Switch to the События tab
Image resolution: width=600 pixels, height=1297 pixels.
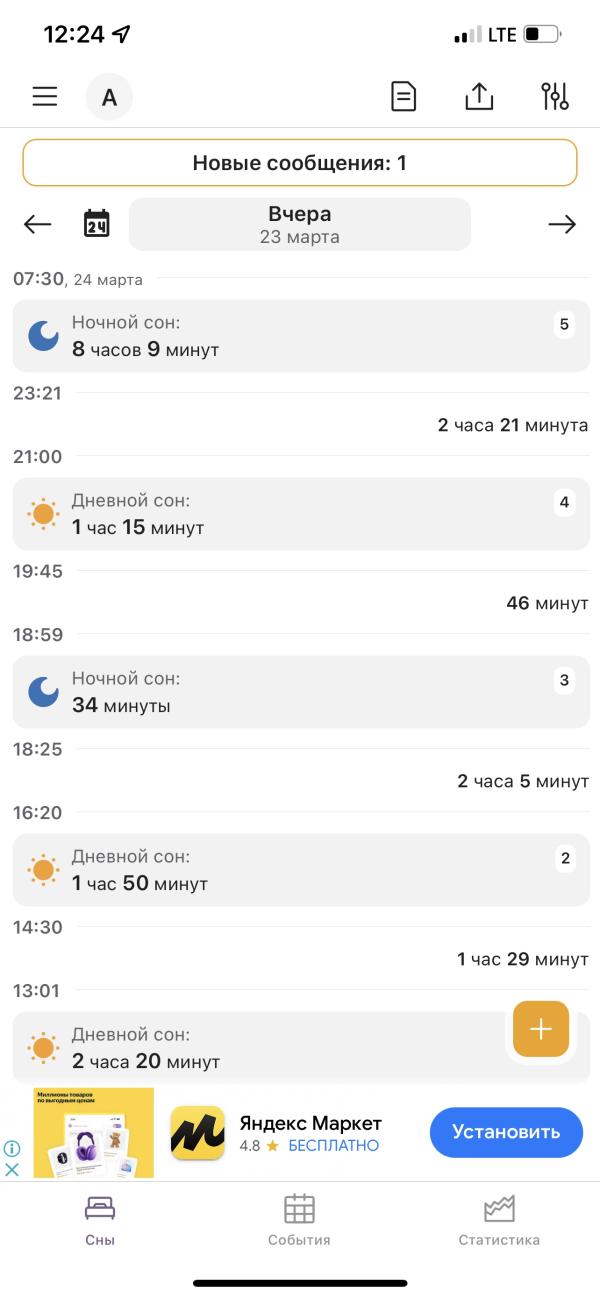tap(299, 1220)
